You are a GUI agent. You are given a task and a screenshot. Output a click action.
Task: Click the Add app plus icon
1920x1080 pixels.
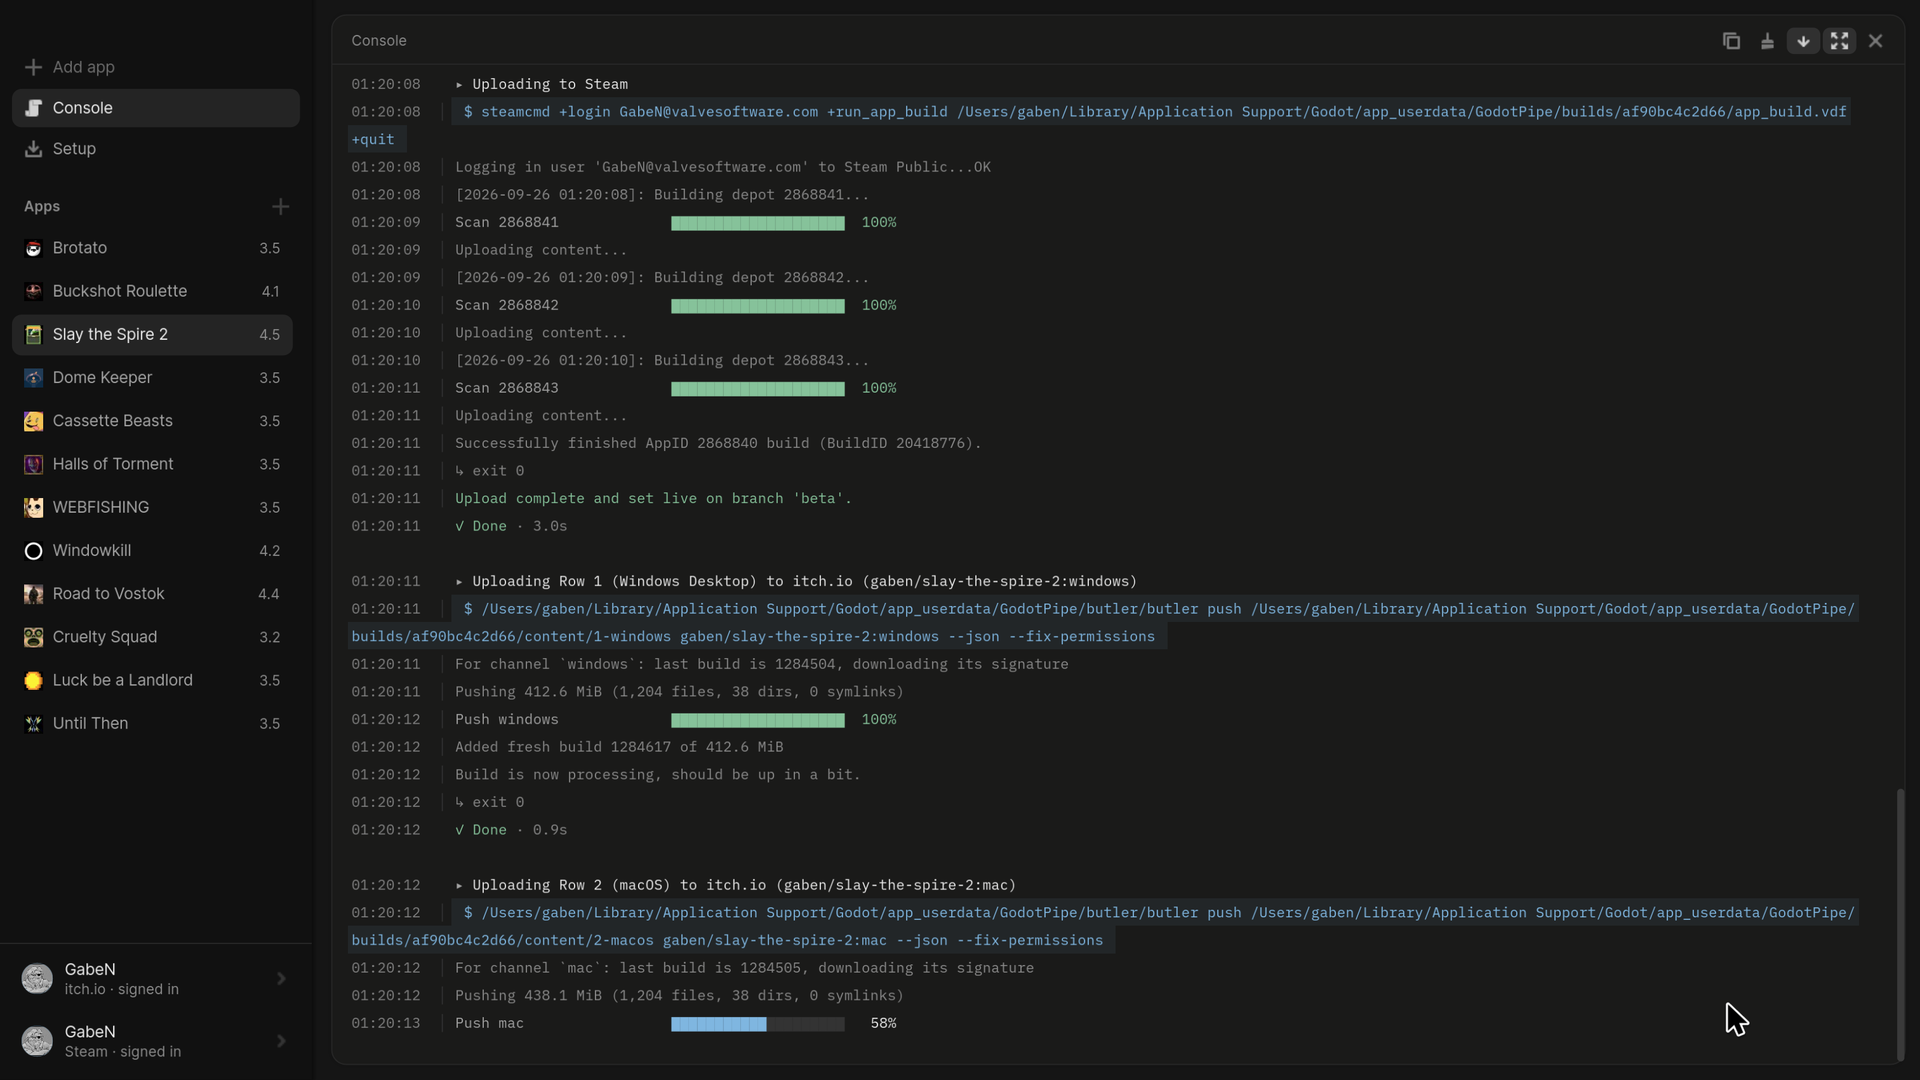33,67
